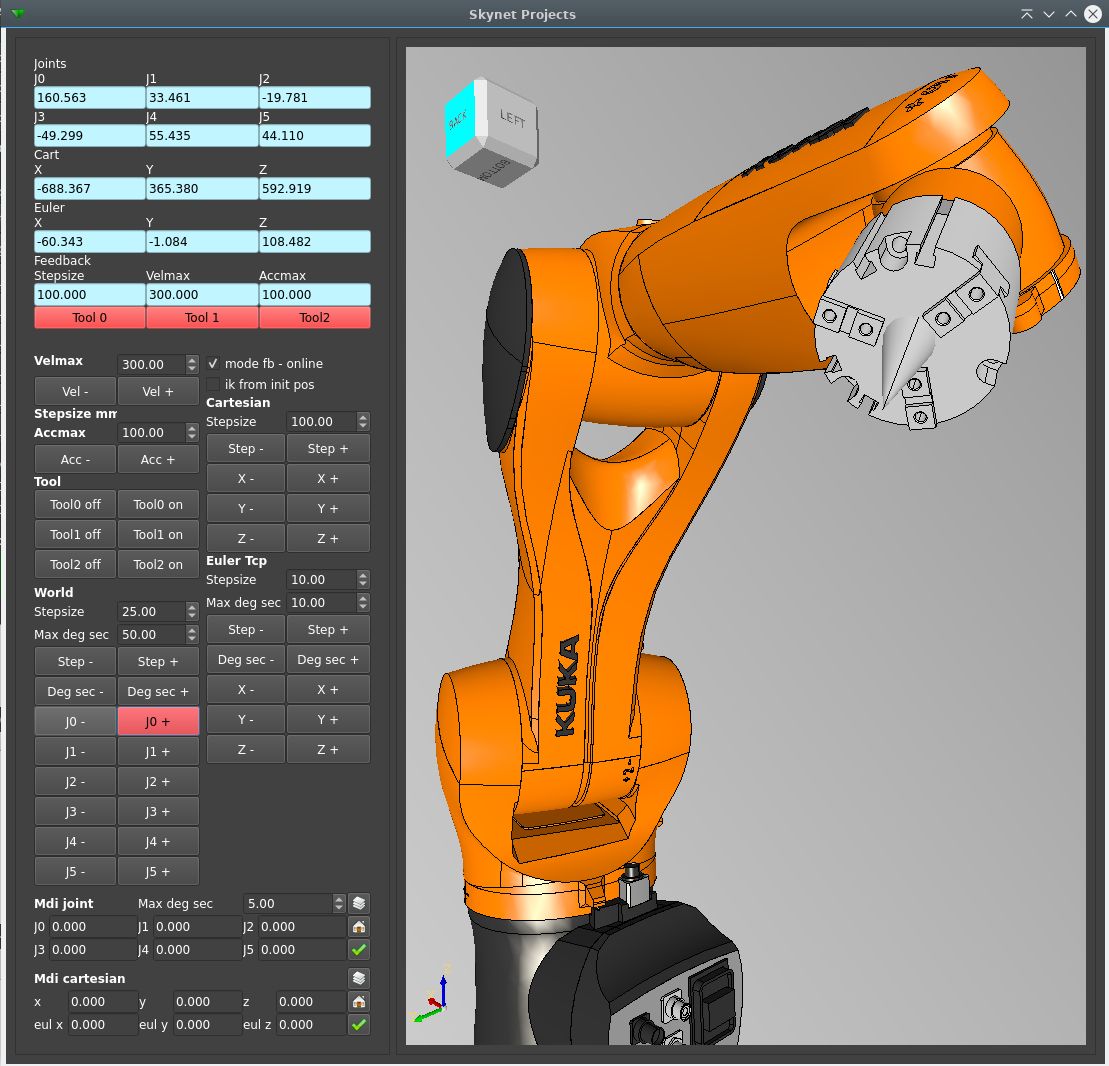Click the World Max deg sec spin arrows
Image resolution: width=1109 pixels, height=1066 pixels.
click(x=192, y=635)
